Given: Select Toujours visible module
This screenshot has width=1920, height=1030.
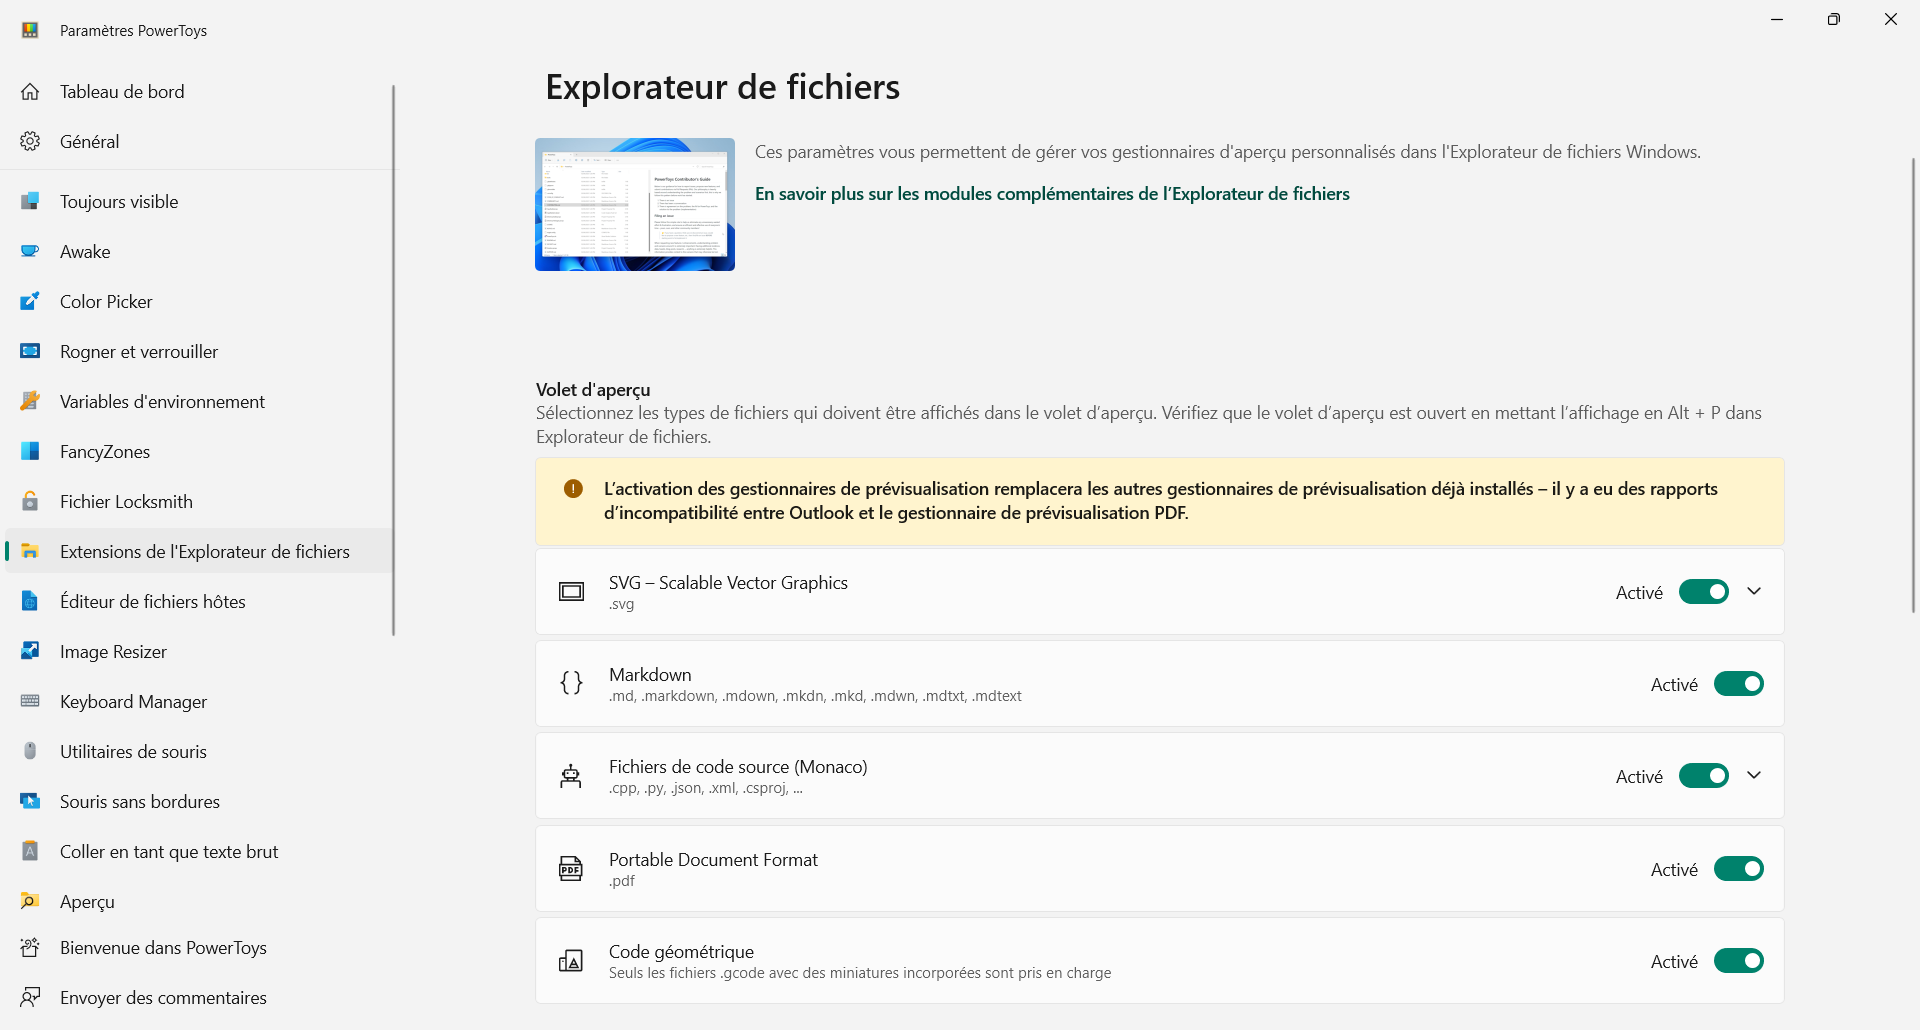Looking at the screenshot, I should tap(198, 202).
